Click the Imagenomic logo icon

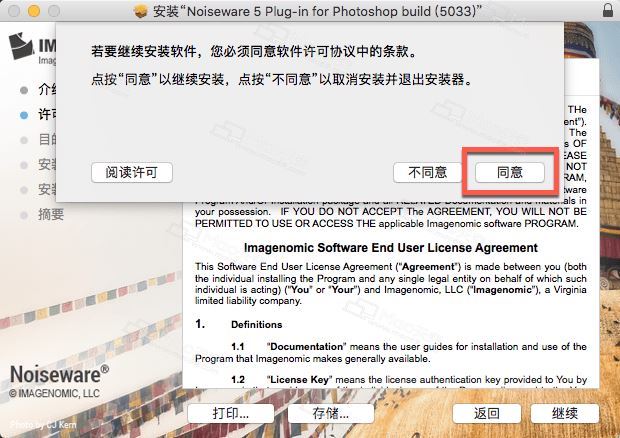pyautogui.click(x=21, y=46)
